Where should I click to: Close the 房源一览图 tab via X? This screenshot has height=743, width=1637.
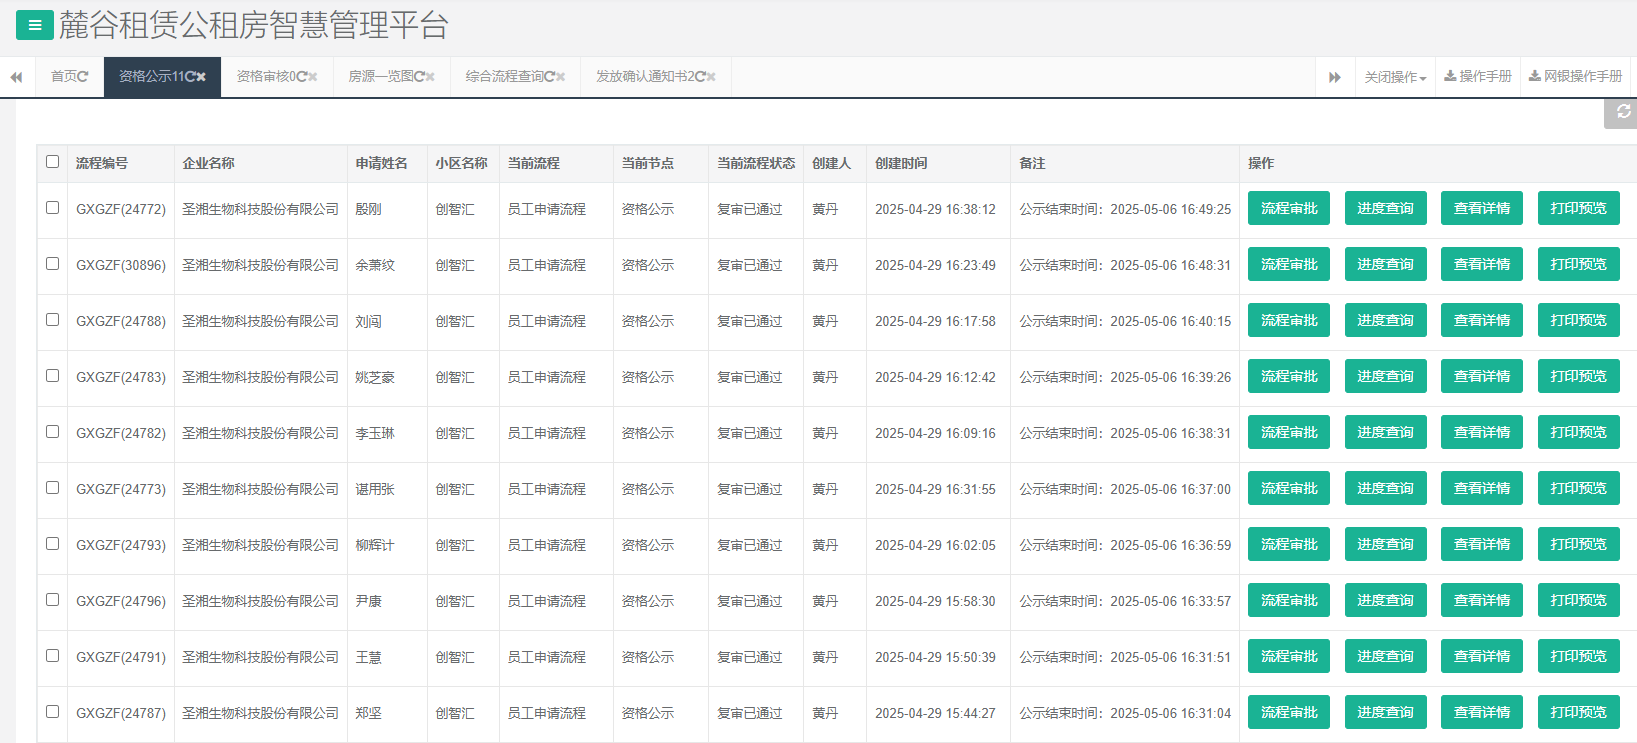tap(430, 77)
